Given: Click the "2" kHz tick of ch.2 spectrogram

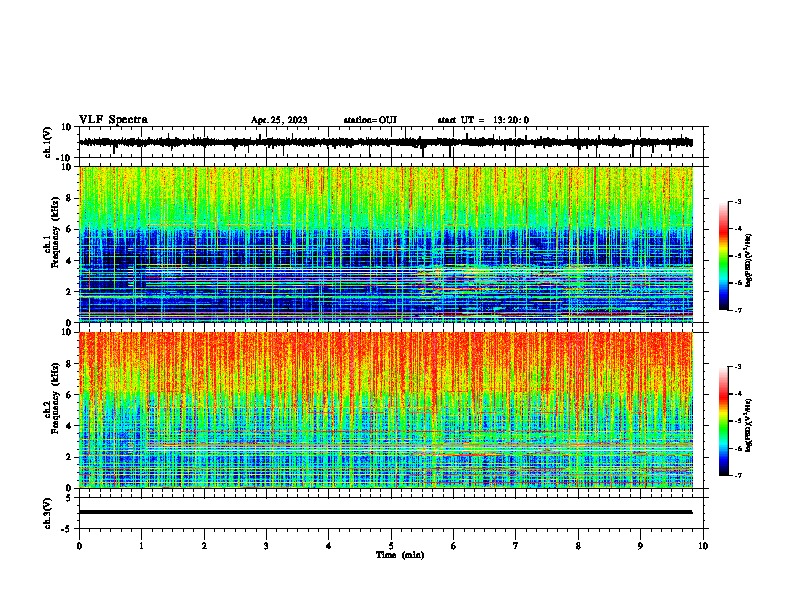Looking at the screenshot, I should click(69, 457).
